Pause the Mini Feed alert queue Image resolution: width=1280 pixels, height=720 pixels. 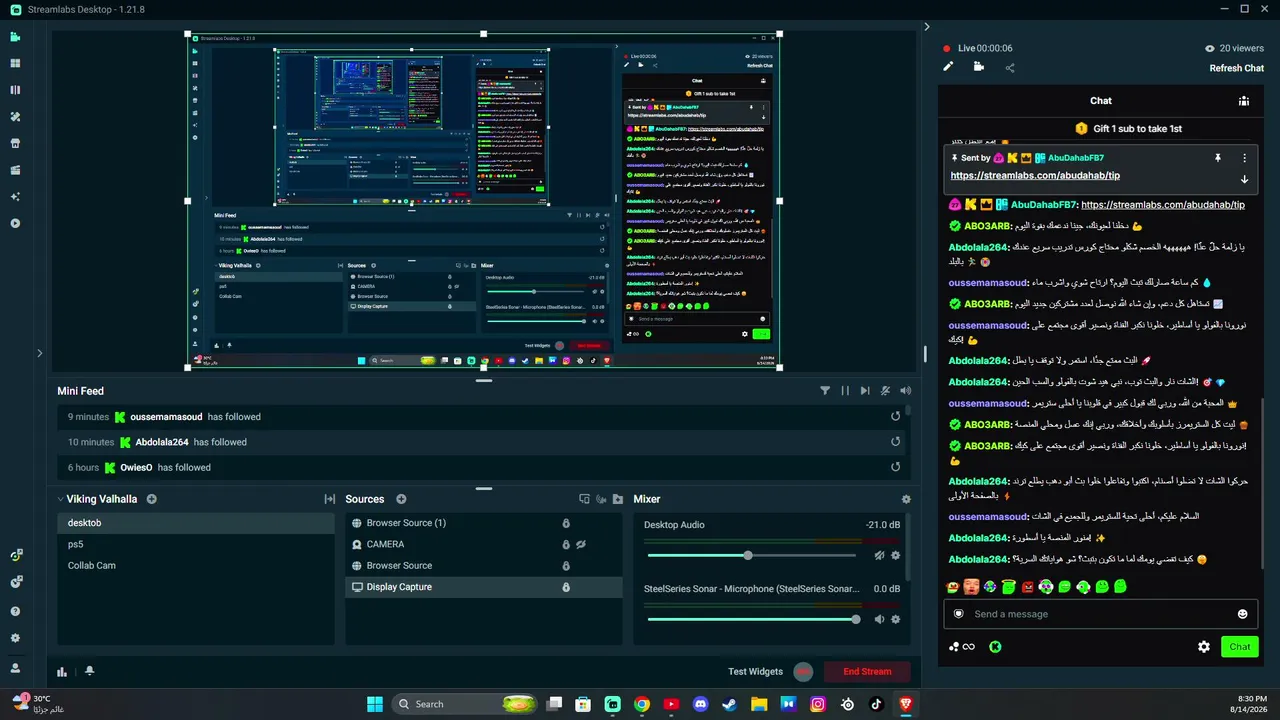(x=845, y=391)
